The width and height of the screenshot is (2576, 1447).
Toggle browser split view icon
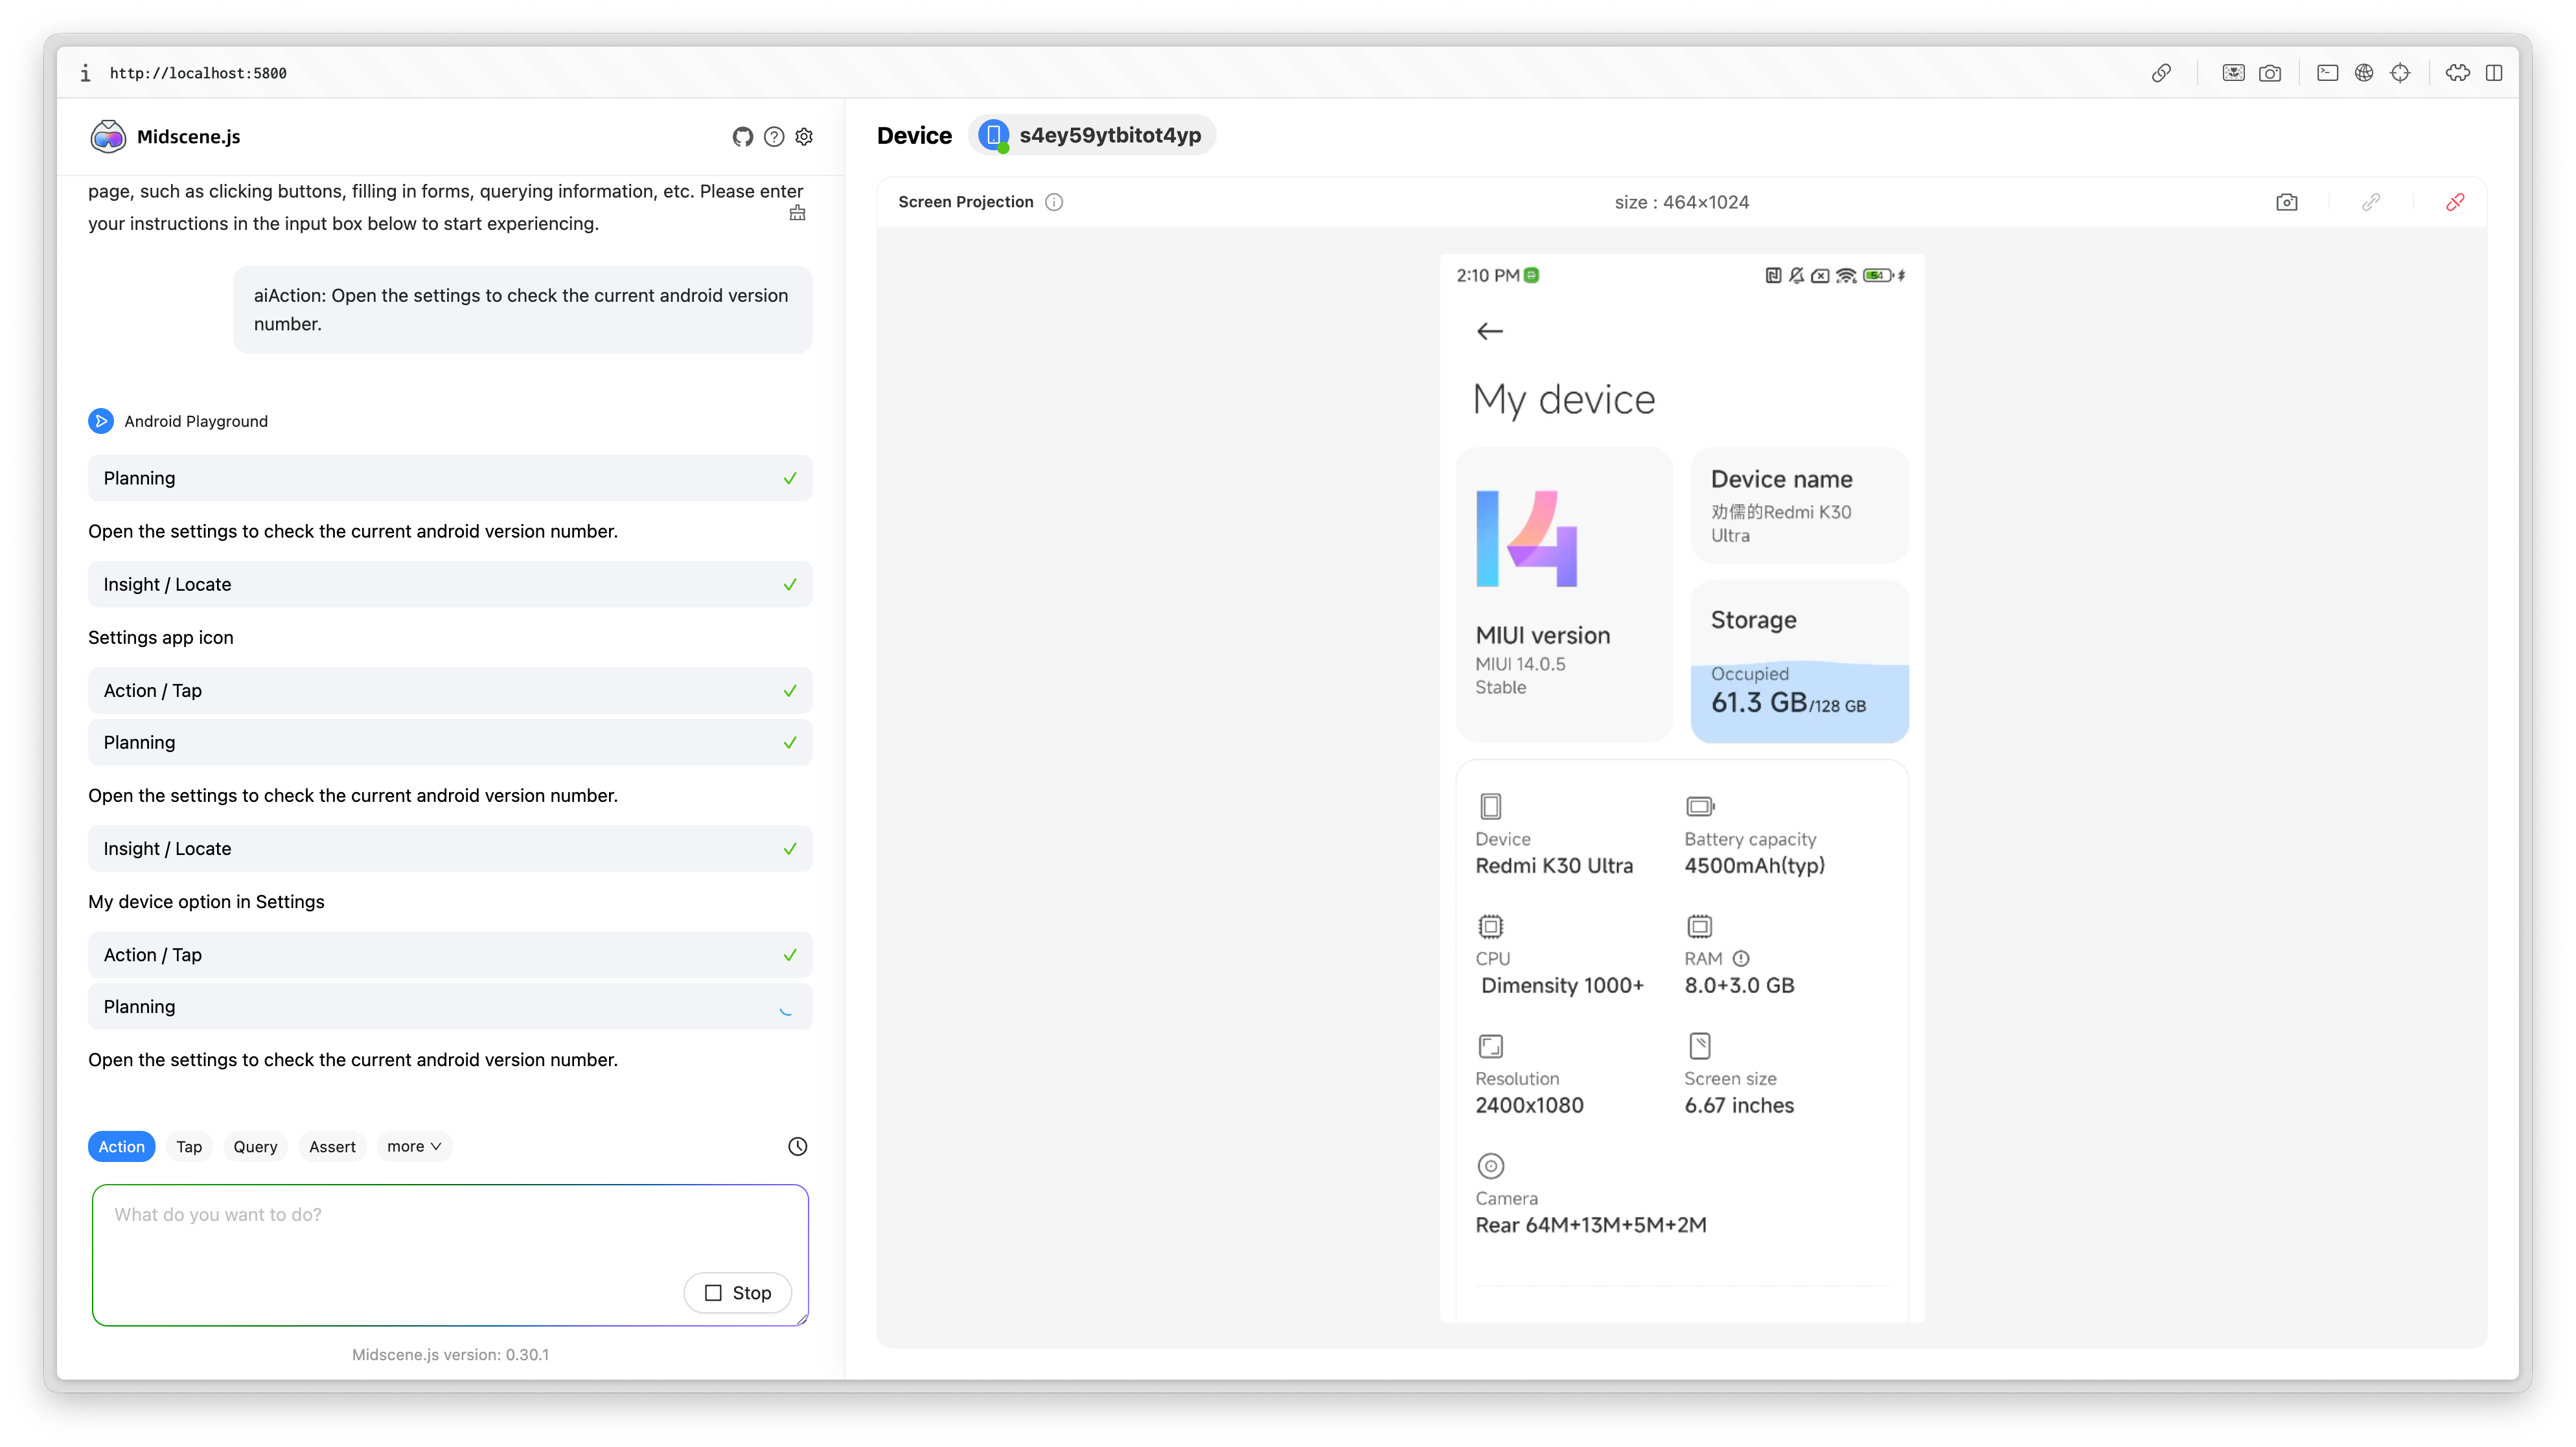click(x=2494, y=73)
